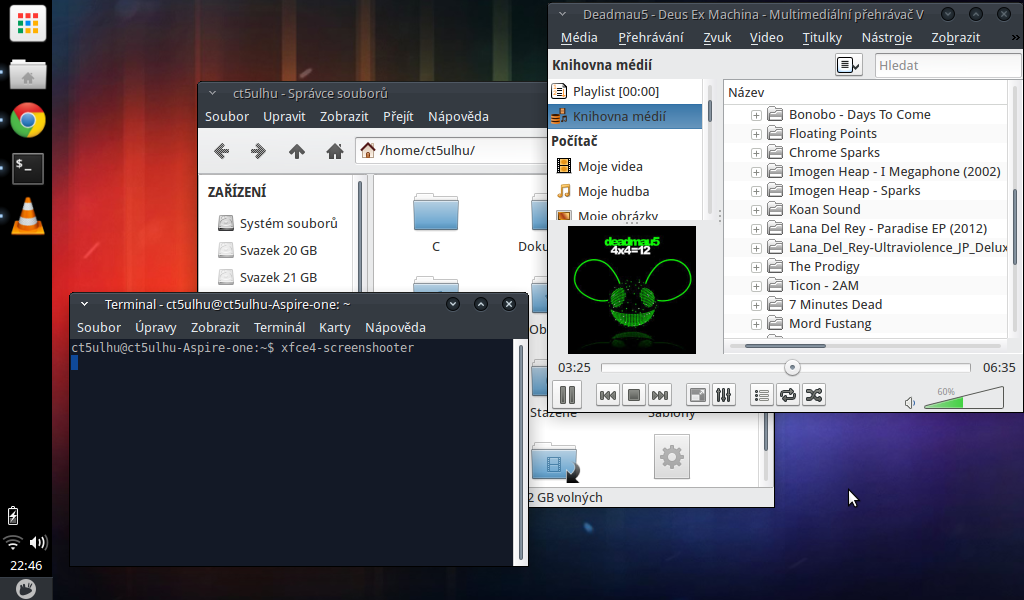This screenshot has height=600, width=1024.
Task: Pause playback in VLC
Action: 568,395
